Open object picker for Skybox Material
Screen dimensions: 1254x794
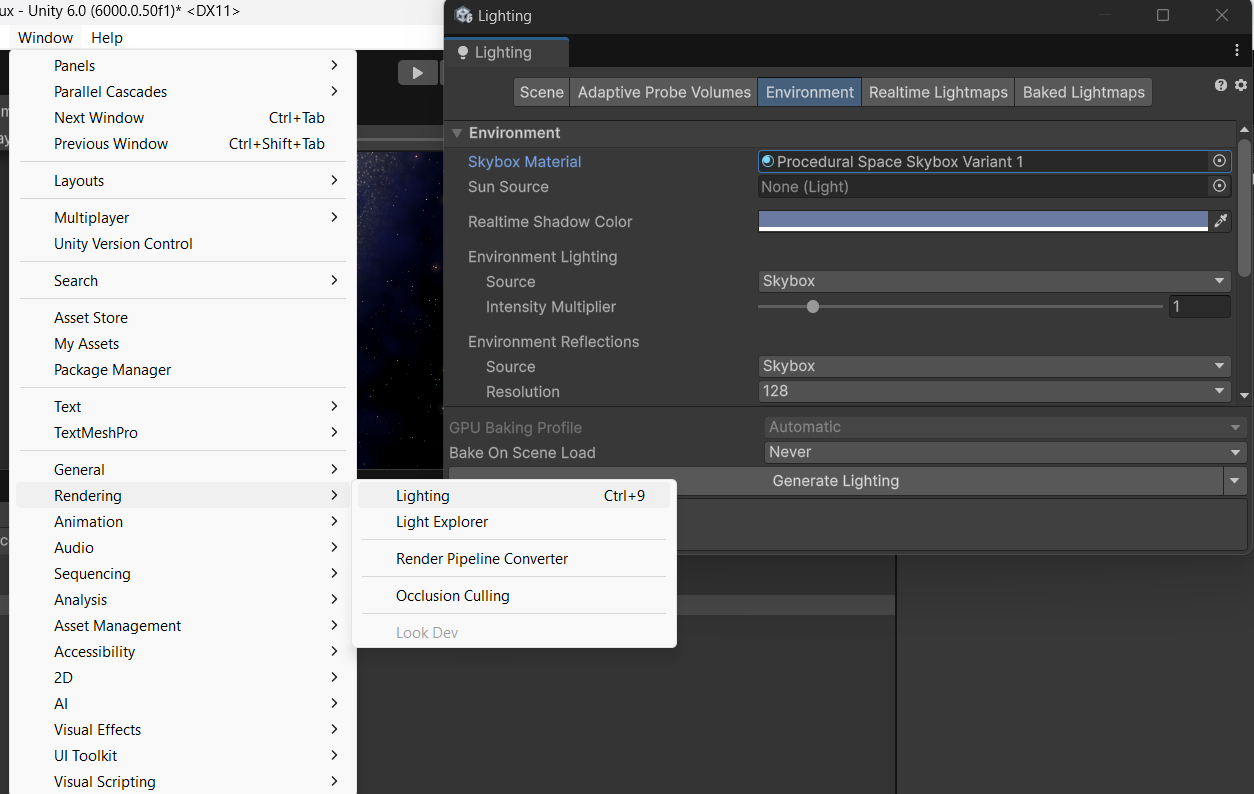tap(1219, 161)
